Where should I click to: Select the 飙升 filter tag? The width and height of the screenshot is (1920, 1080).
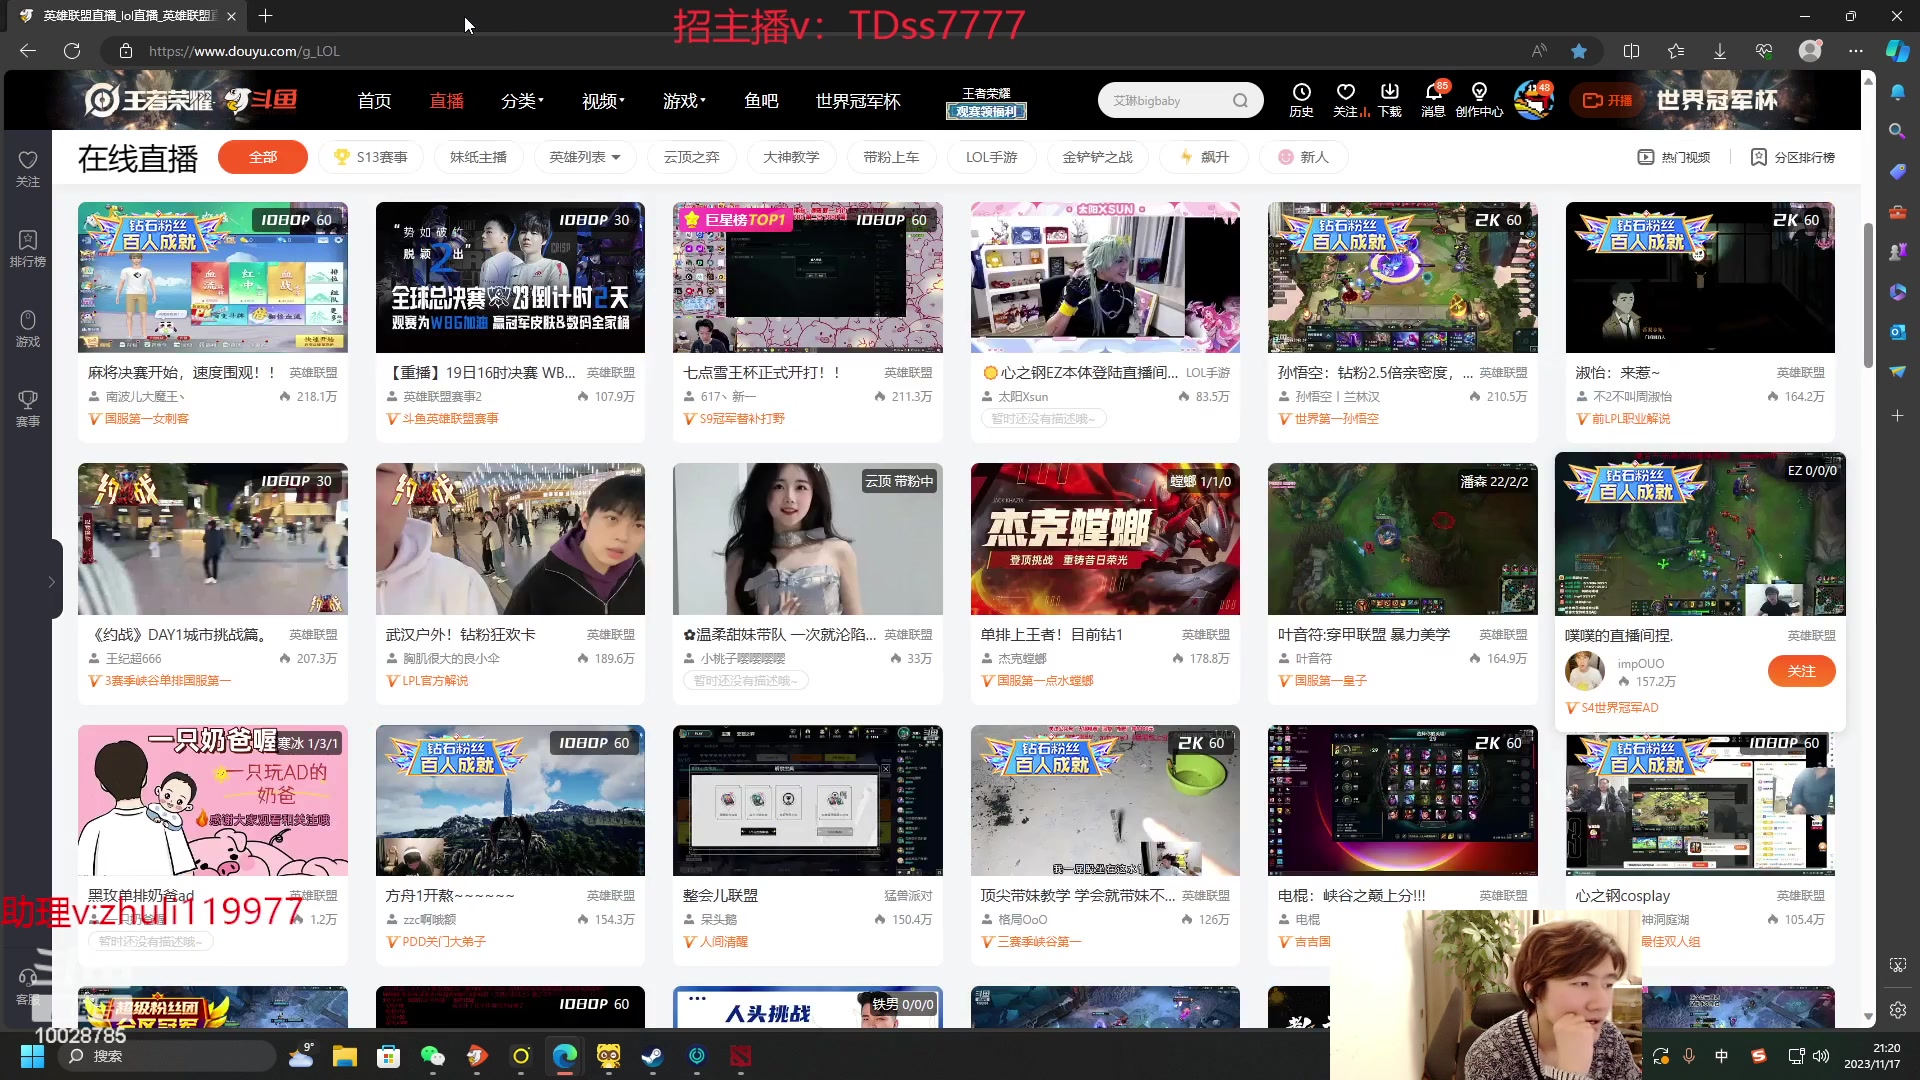coord(1204,157)
